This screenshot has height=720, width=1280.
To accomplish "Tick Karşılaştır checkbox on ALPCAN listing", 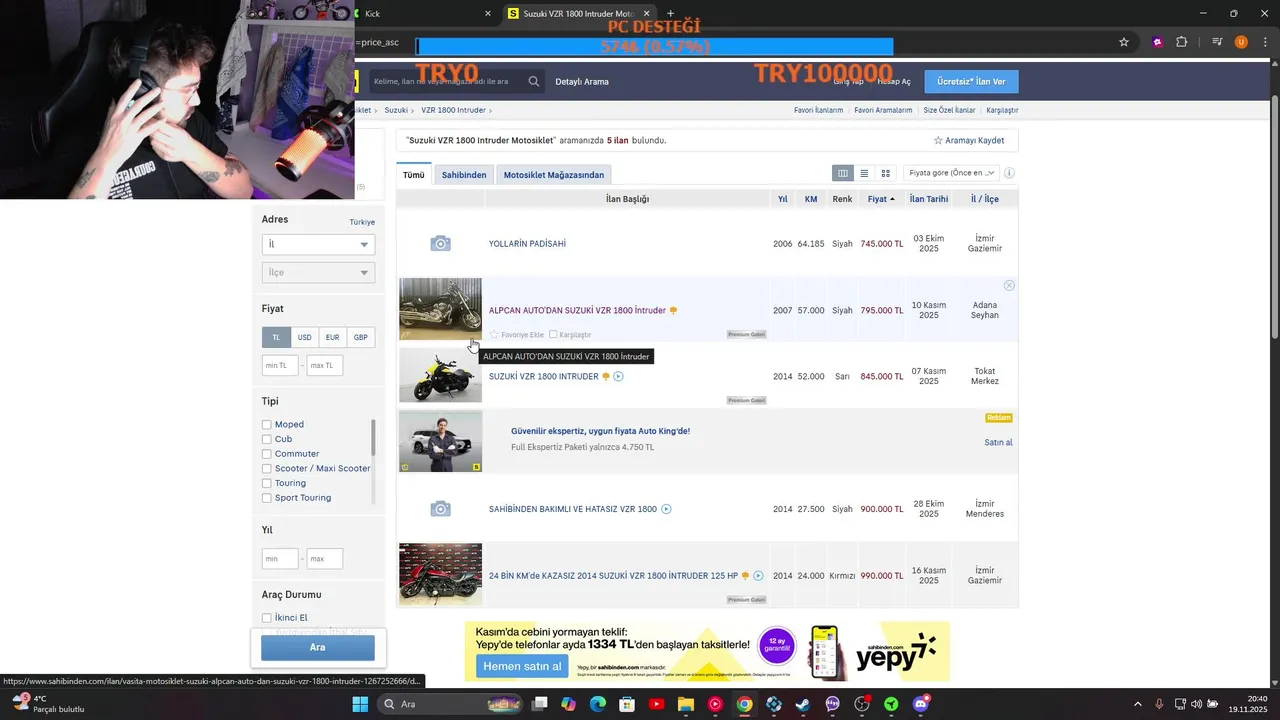I will pyautogui.click(x=553, y=334).
